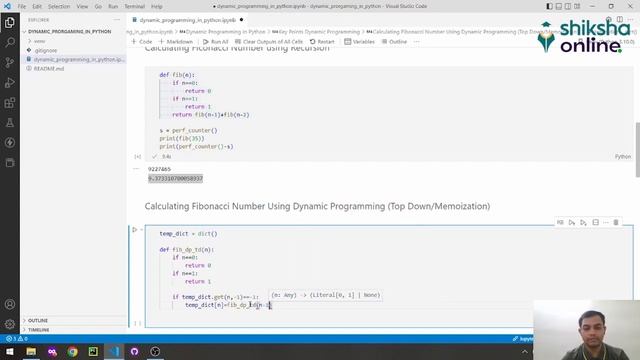Expand the OUTLINE section
This screenshot has width=640, height=360.
point(38,320)
